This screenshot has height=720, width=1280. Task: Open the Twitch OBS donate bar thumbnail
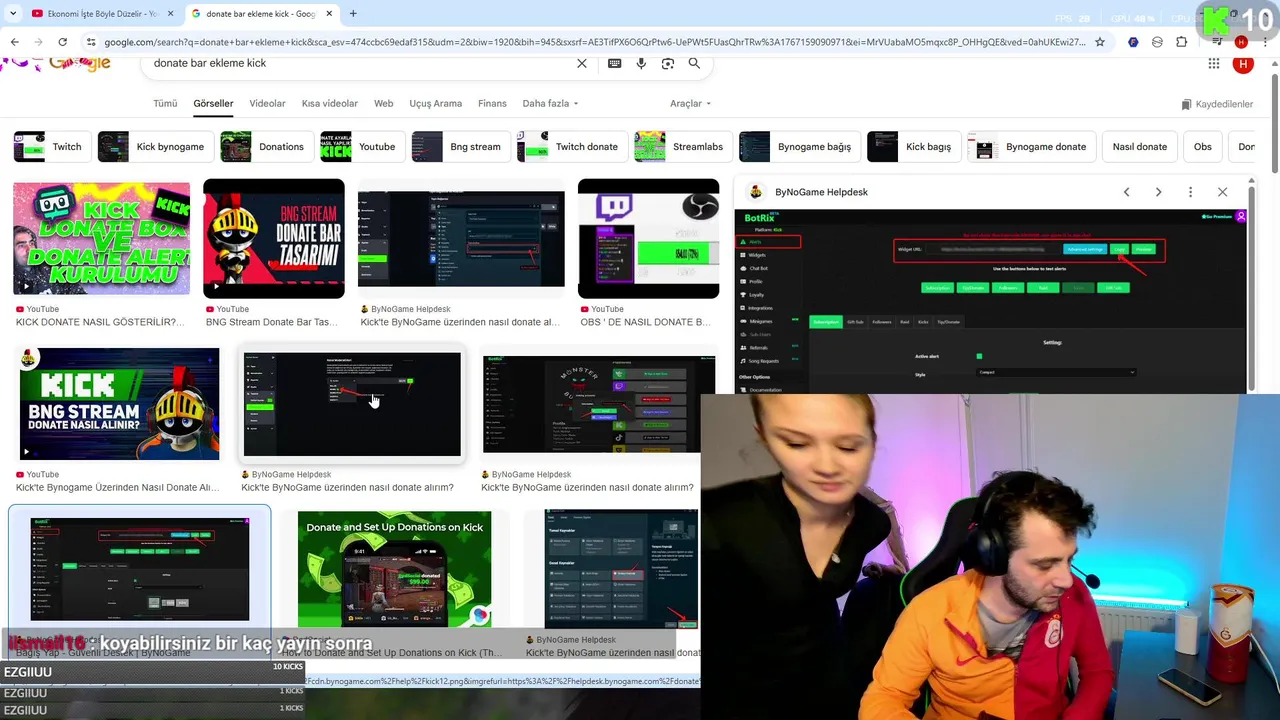pyautogui.click(x=648, y=239)
